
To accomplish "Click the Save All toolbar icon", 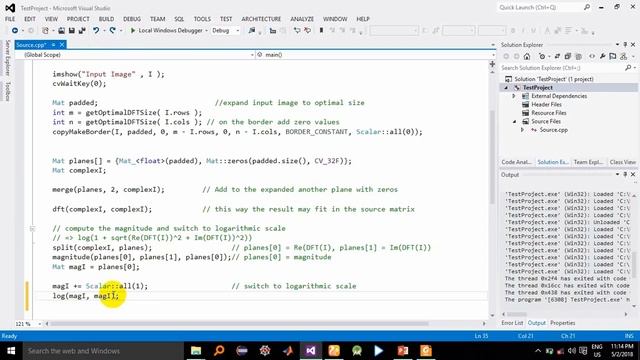I will coord(82,31).
